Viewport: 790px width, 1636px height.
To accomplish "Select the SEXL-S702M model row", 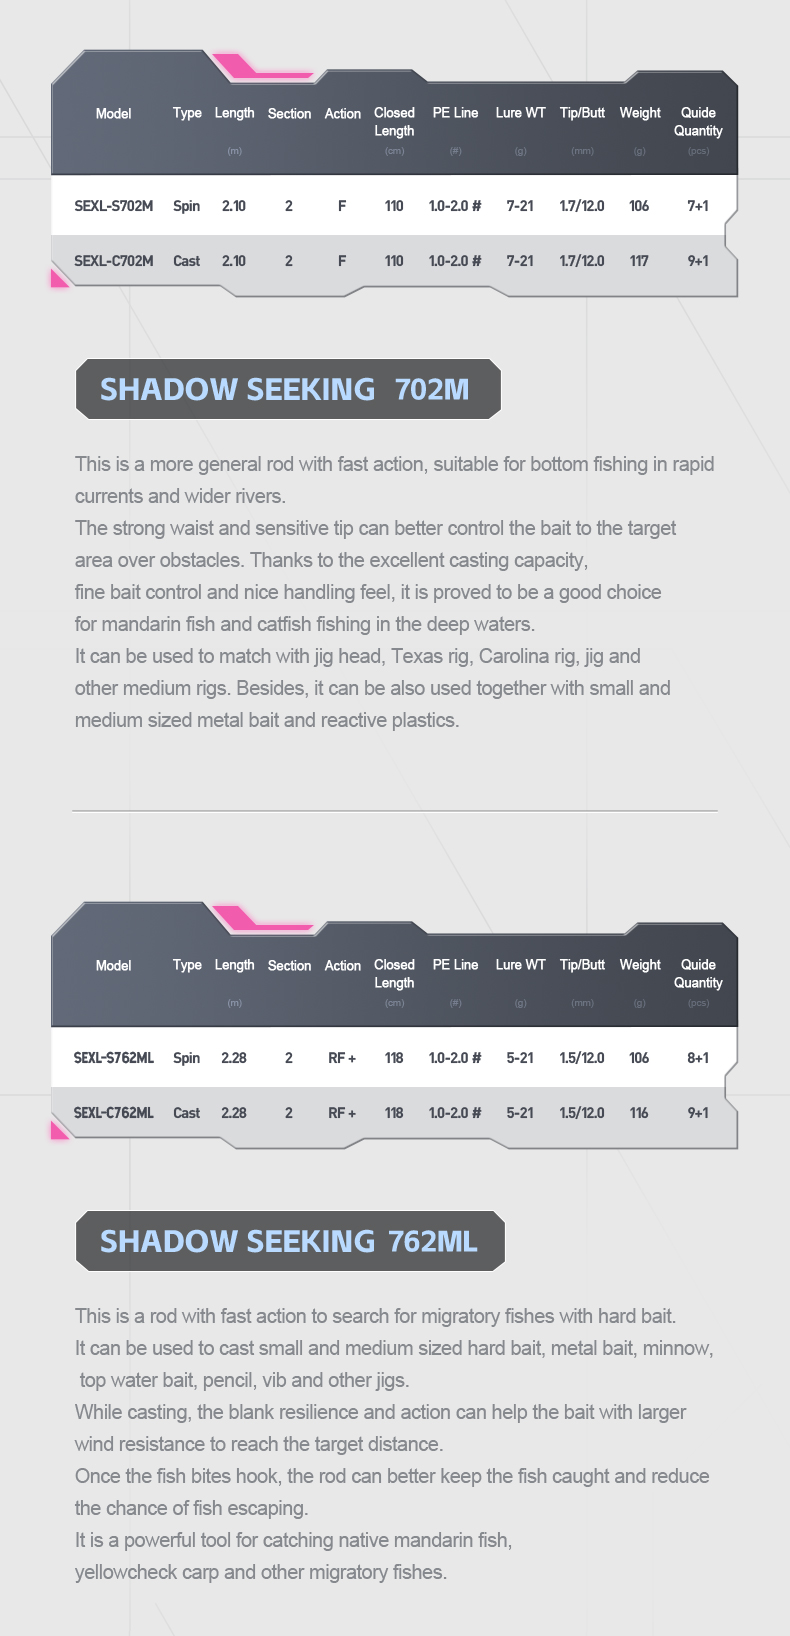I will pos(394,206).
